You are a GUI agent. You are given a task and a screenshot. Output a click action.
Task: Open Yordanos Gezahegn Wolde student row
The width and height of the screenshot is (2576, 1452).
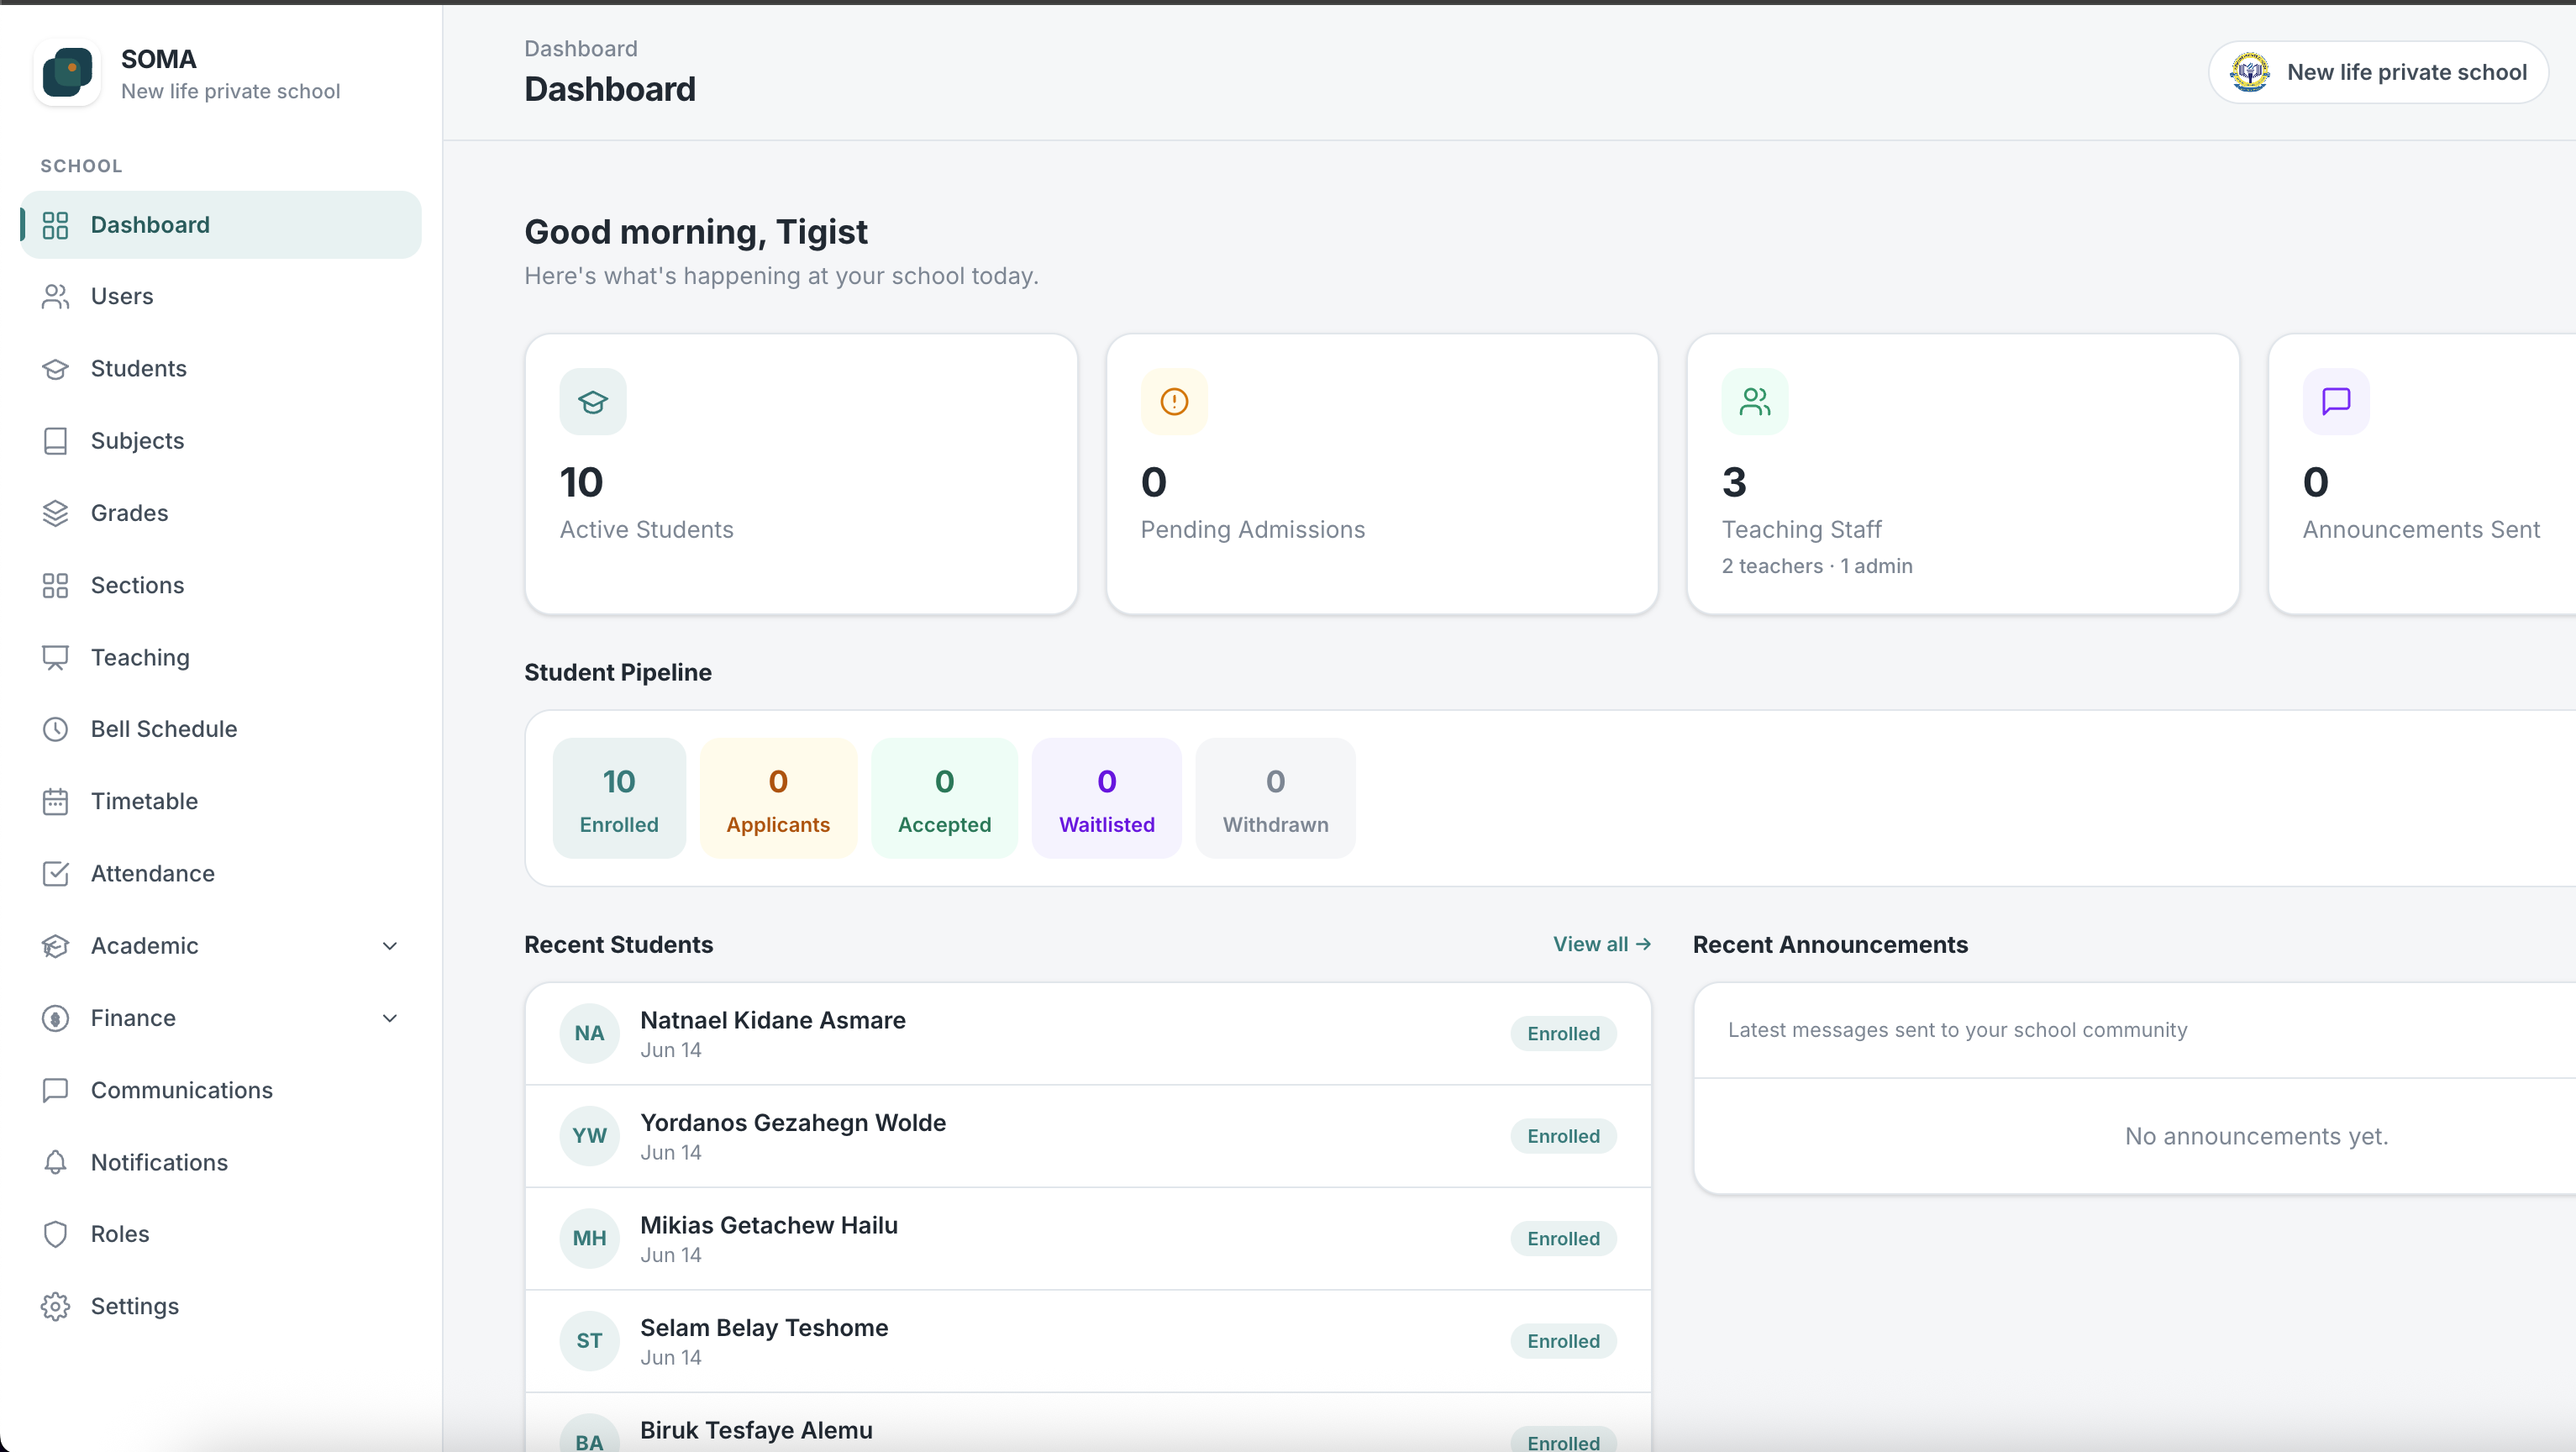pyautogui.click(x=1088, y=1137)
